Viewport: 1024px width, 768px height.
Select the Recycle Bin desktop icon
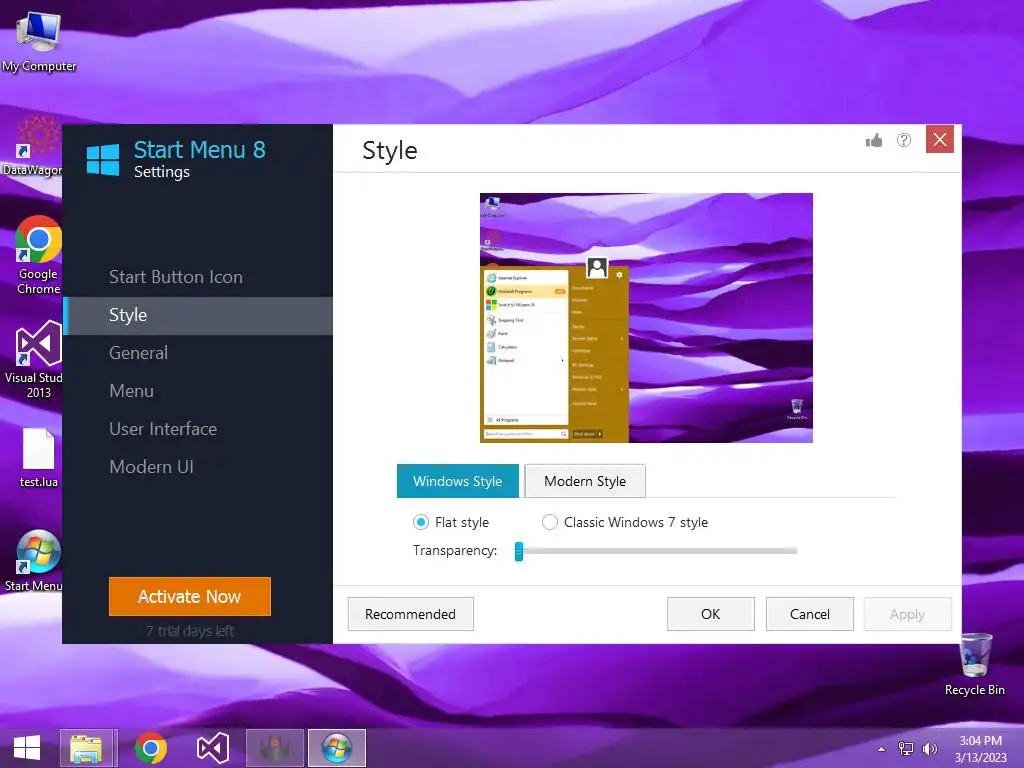[975, 664]
